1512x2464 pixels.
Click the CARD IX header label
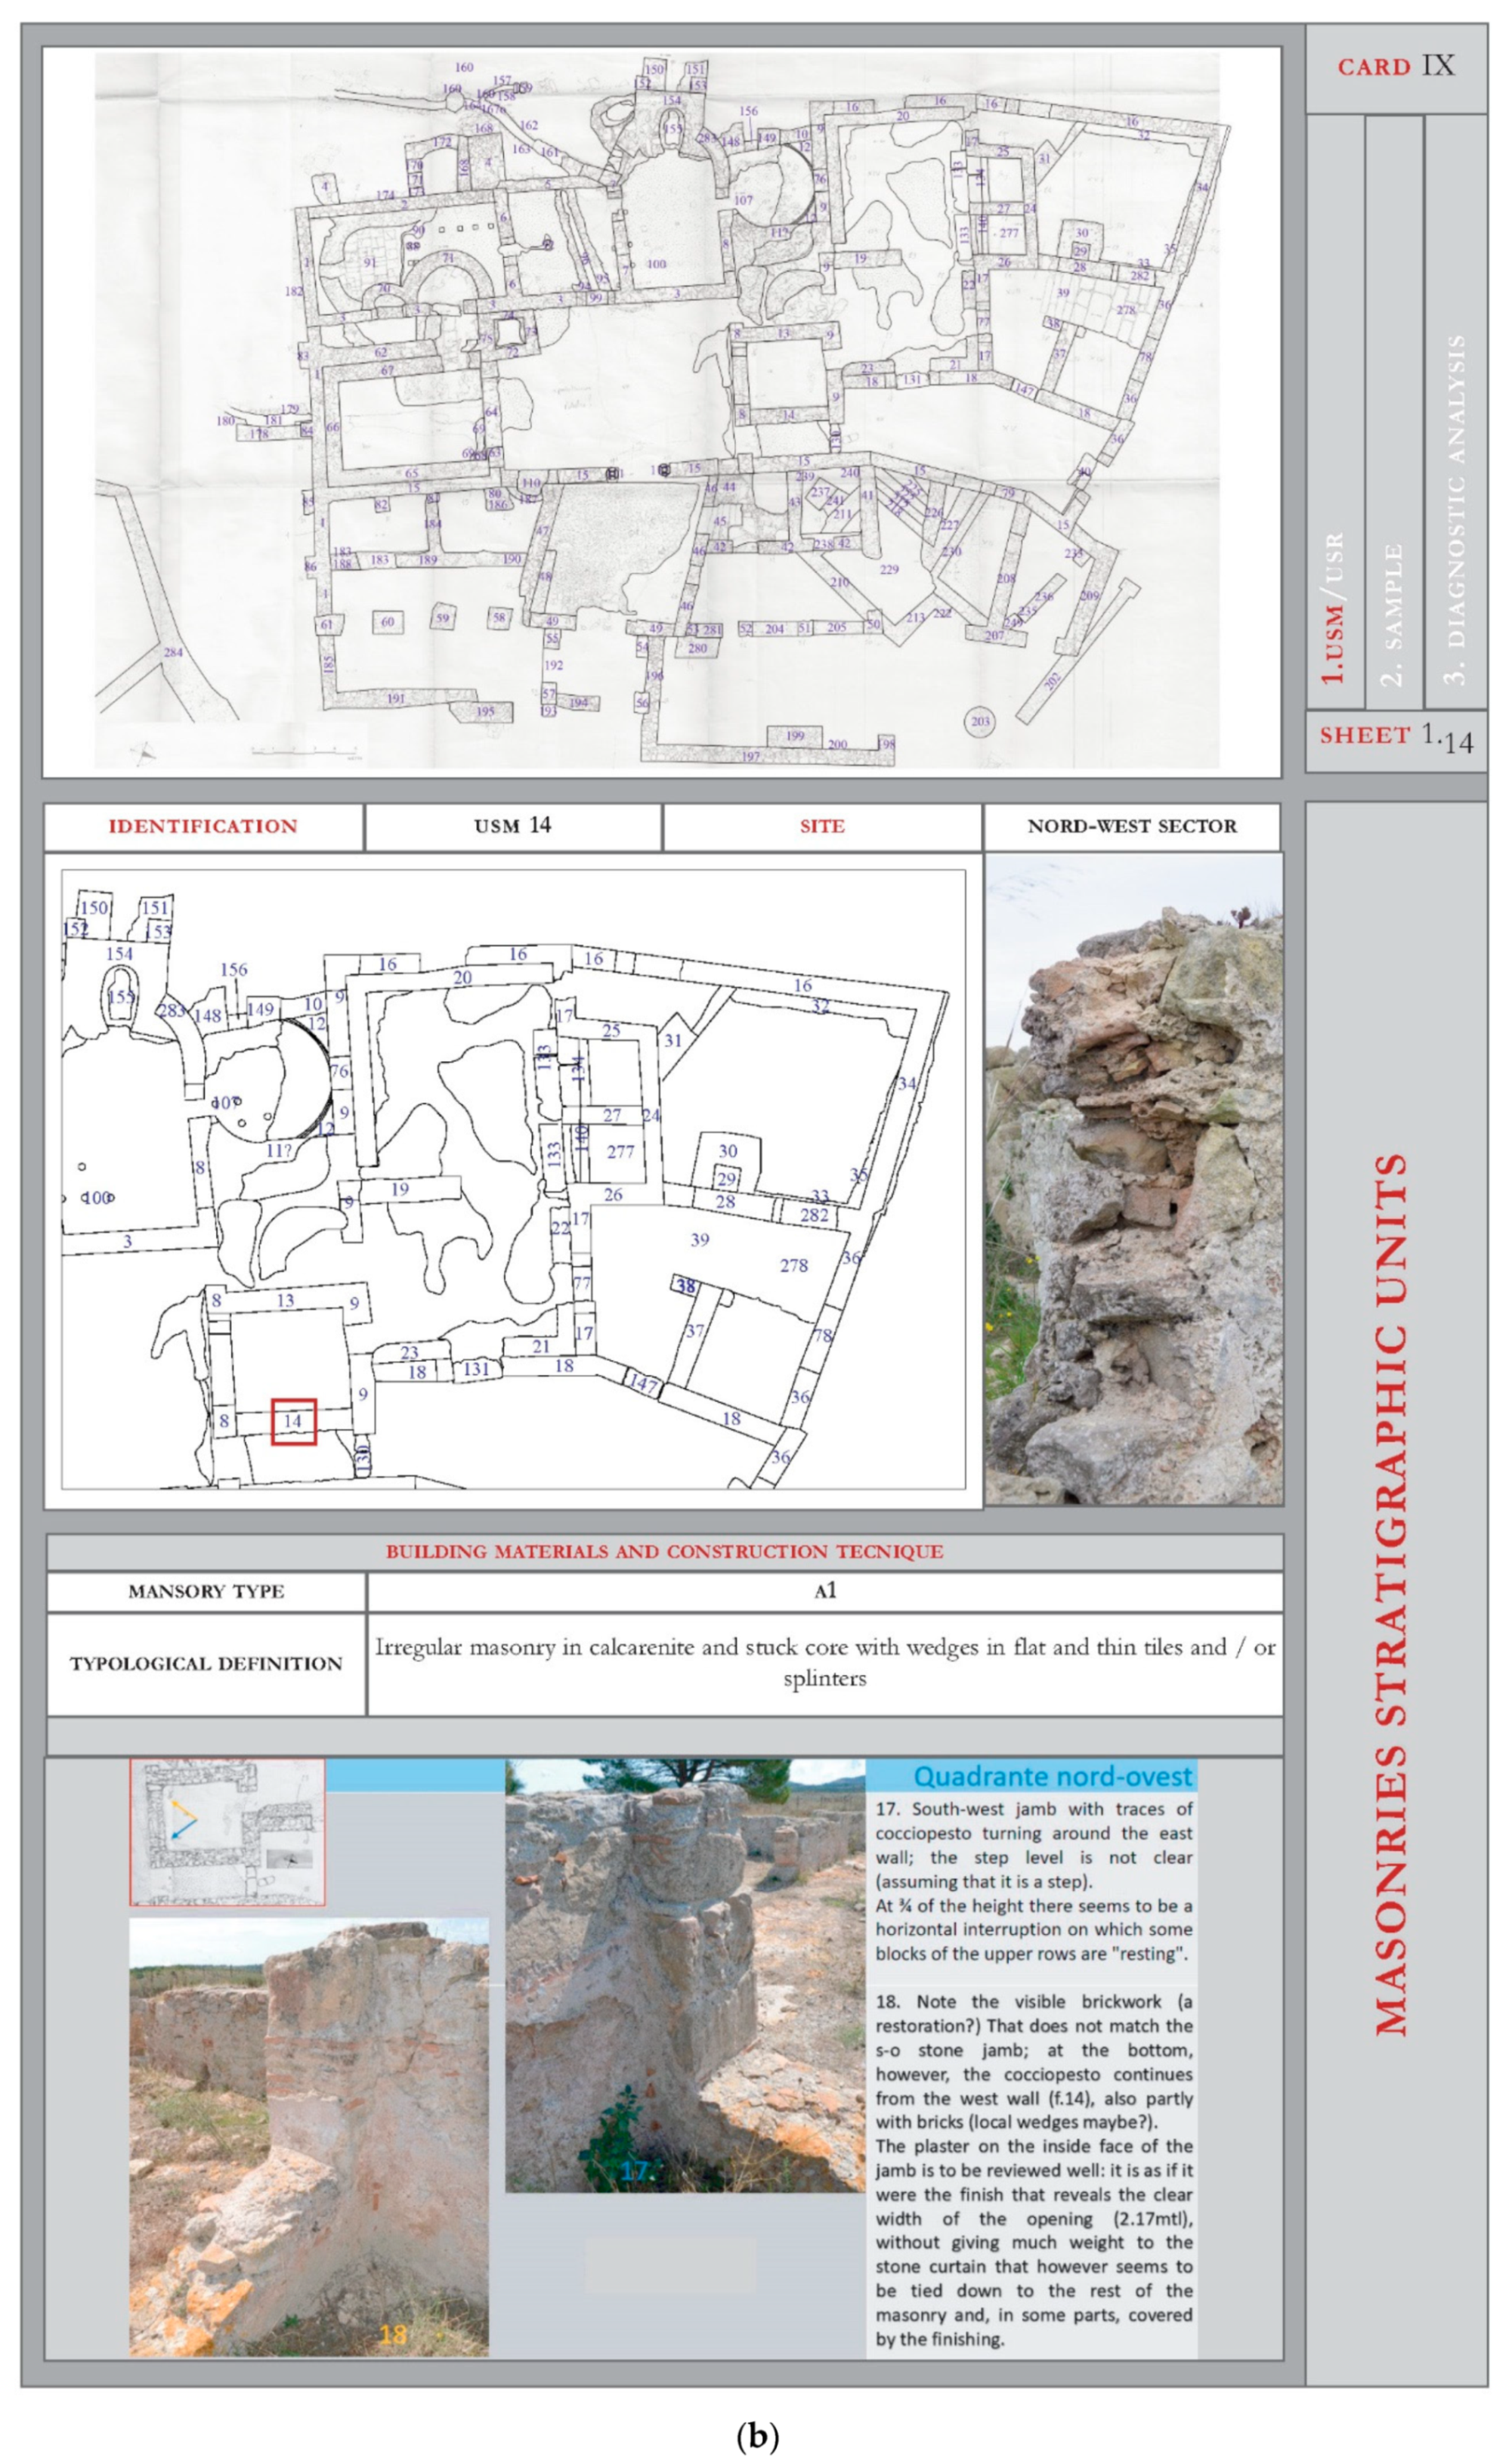coord(1395,67)
